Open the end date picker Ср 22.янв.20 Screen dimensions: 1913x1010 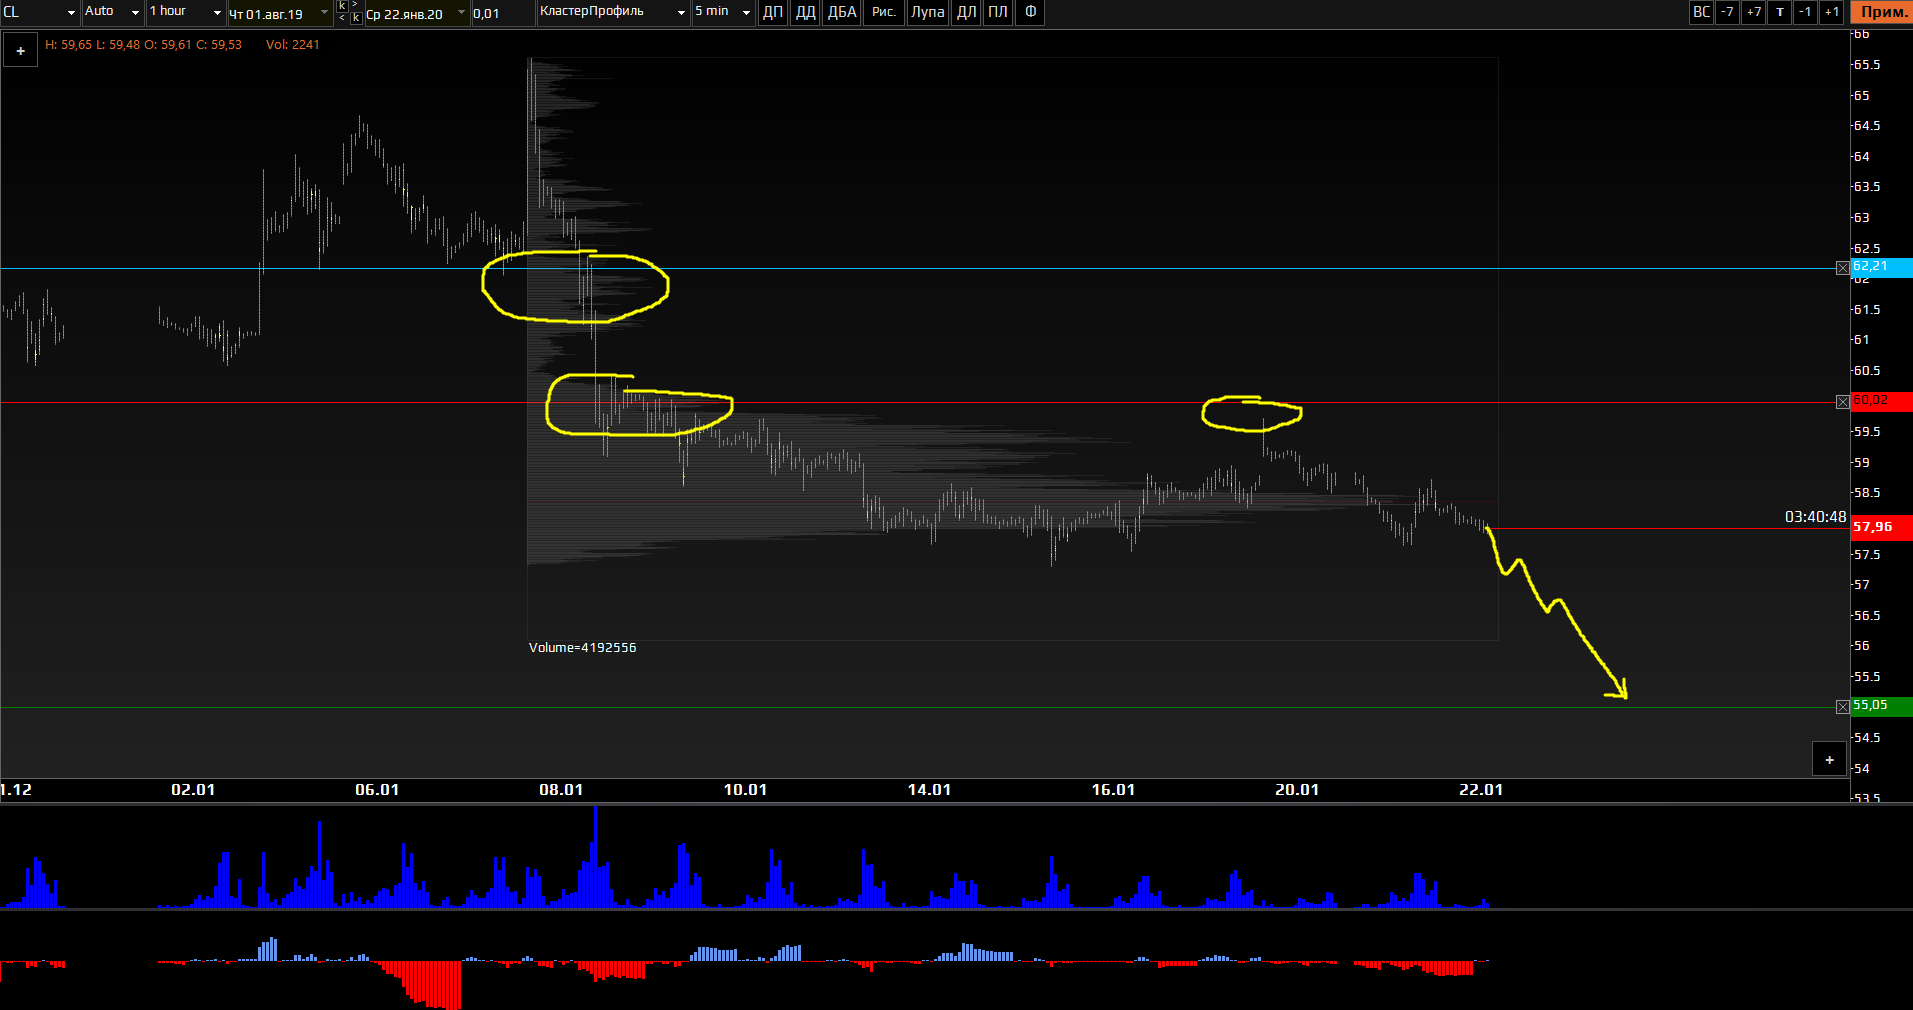coord(417,13)
